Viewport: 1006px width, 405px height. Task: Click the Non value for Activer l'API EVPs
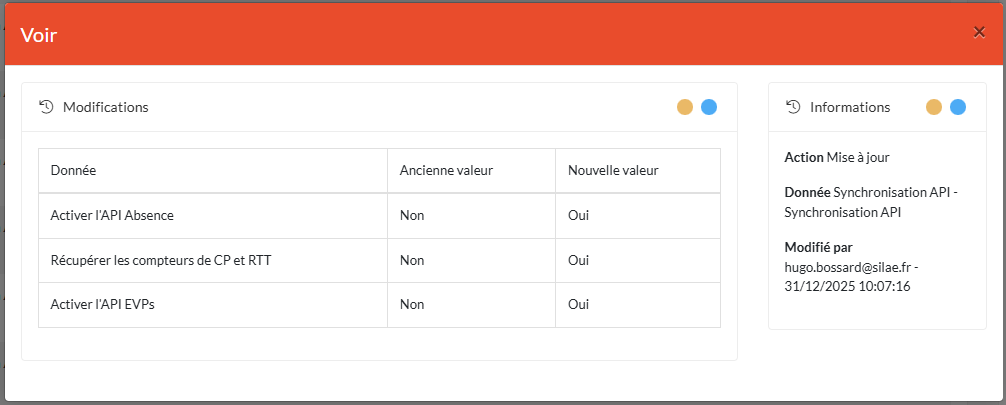click(x=410, y=305)
